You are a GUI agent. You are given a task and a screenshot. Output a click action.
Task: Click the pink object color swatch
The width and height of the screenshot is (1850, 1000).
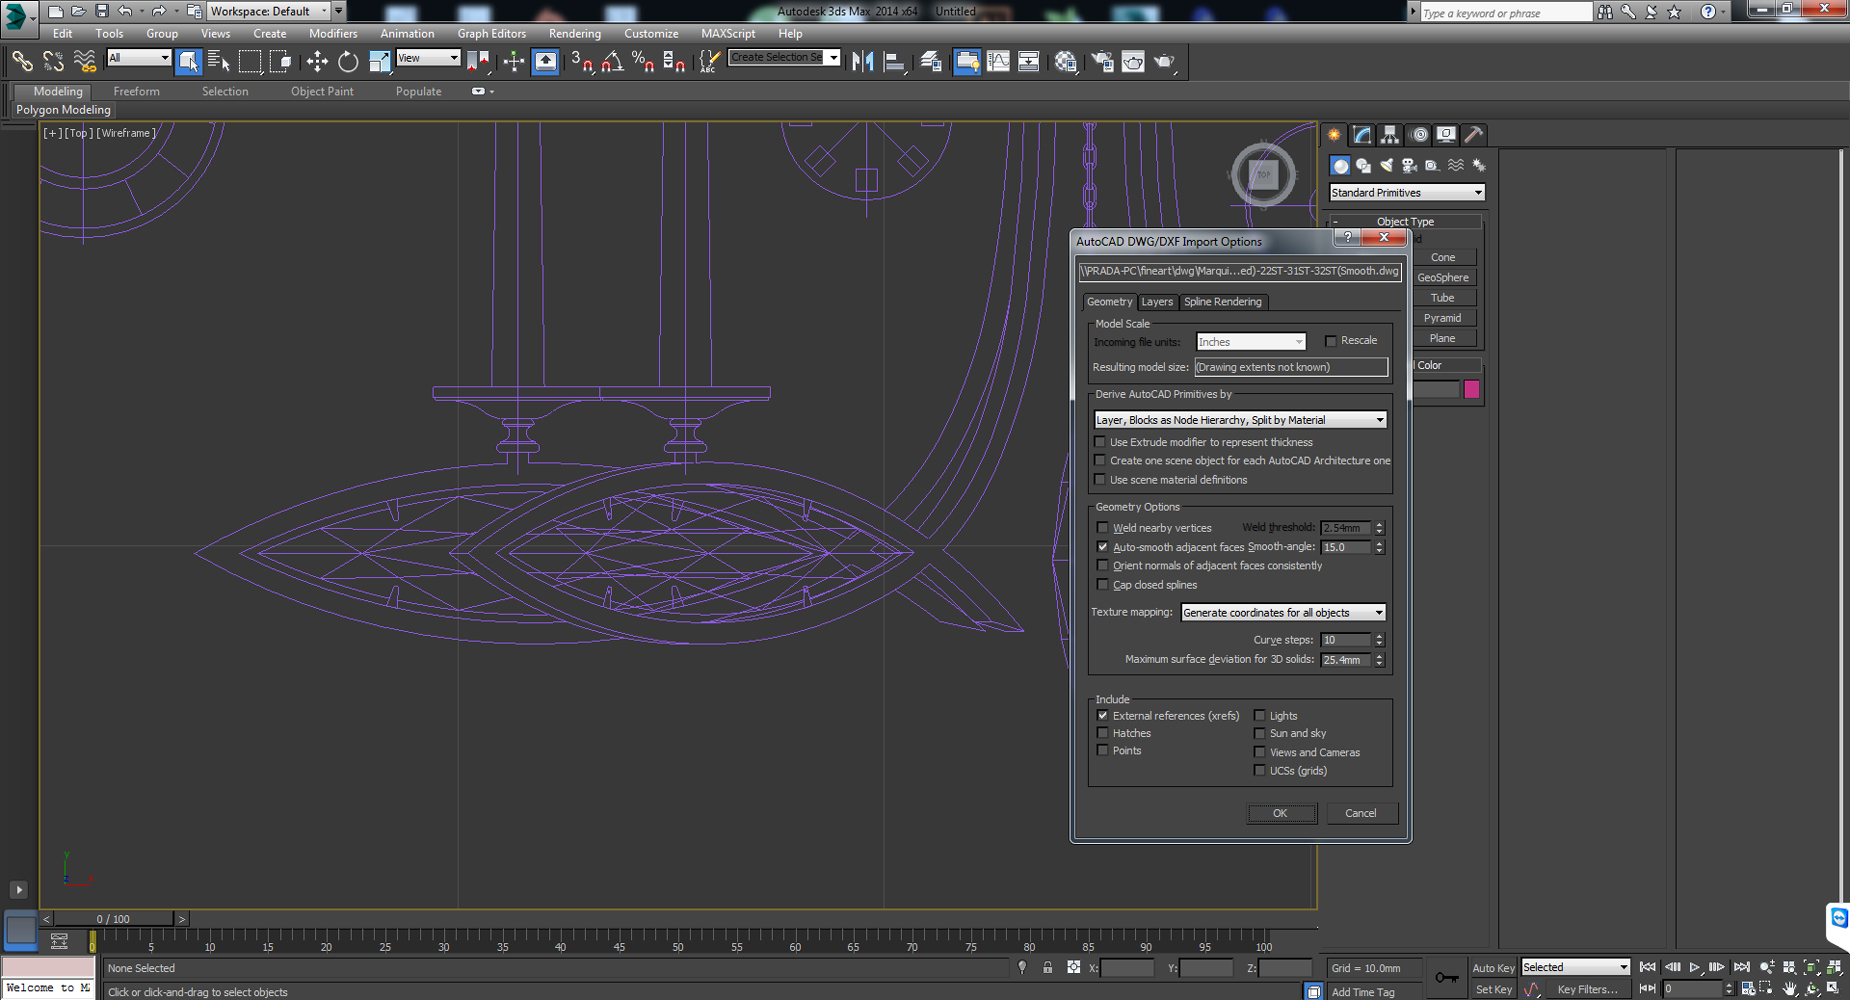point(1471,389)
